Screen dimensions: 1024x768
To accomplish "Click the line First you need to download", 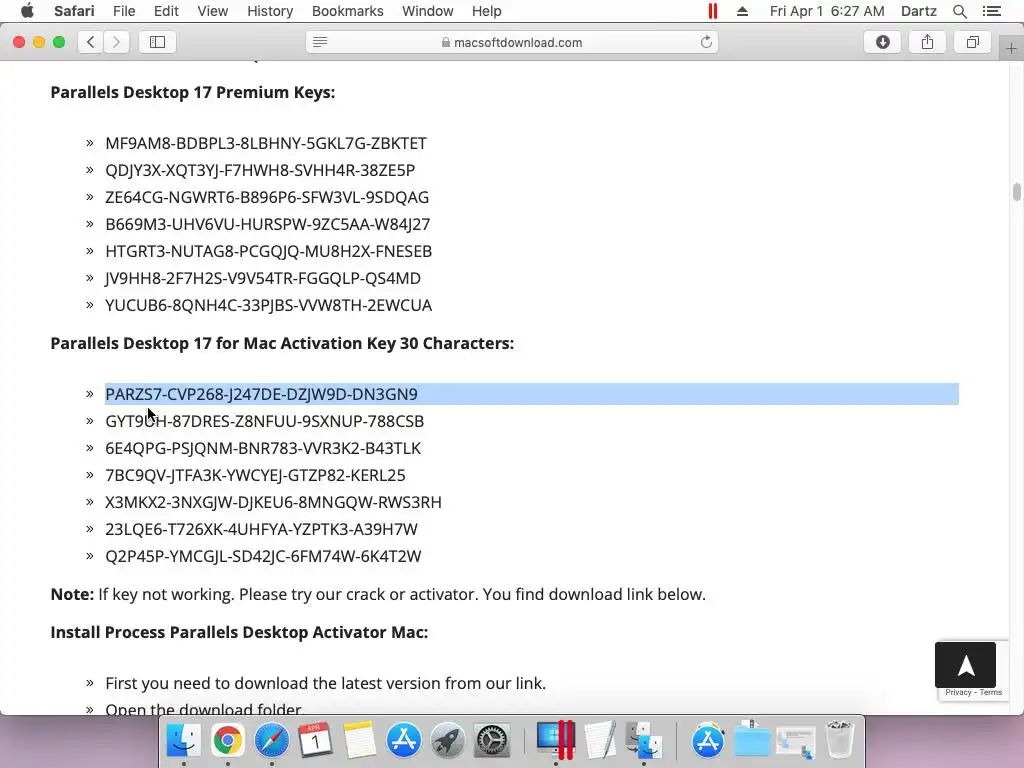I will tap(325, 683).
